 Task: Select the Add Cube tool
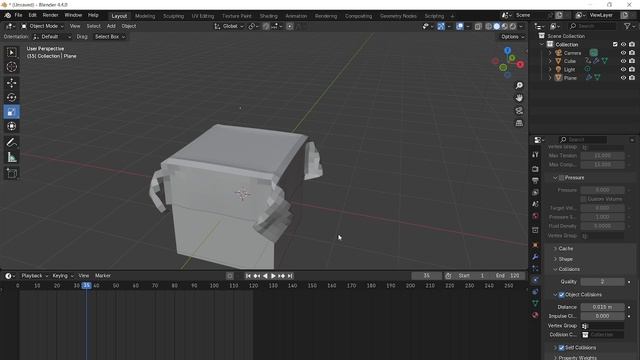11,173
